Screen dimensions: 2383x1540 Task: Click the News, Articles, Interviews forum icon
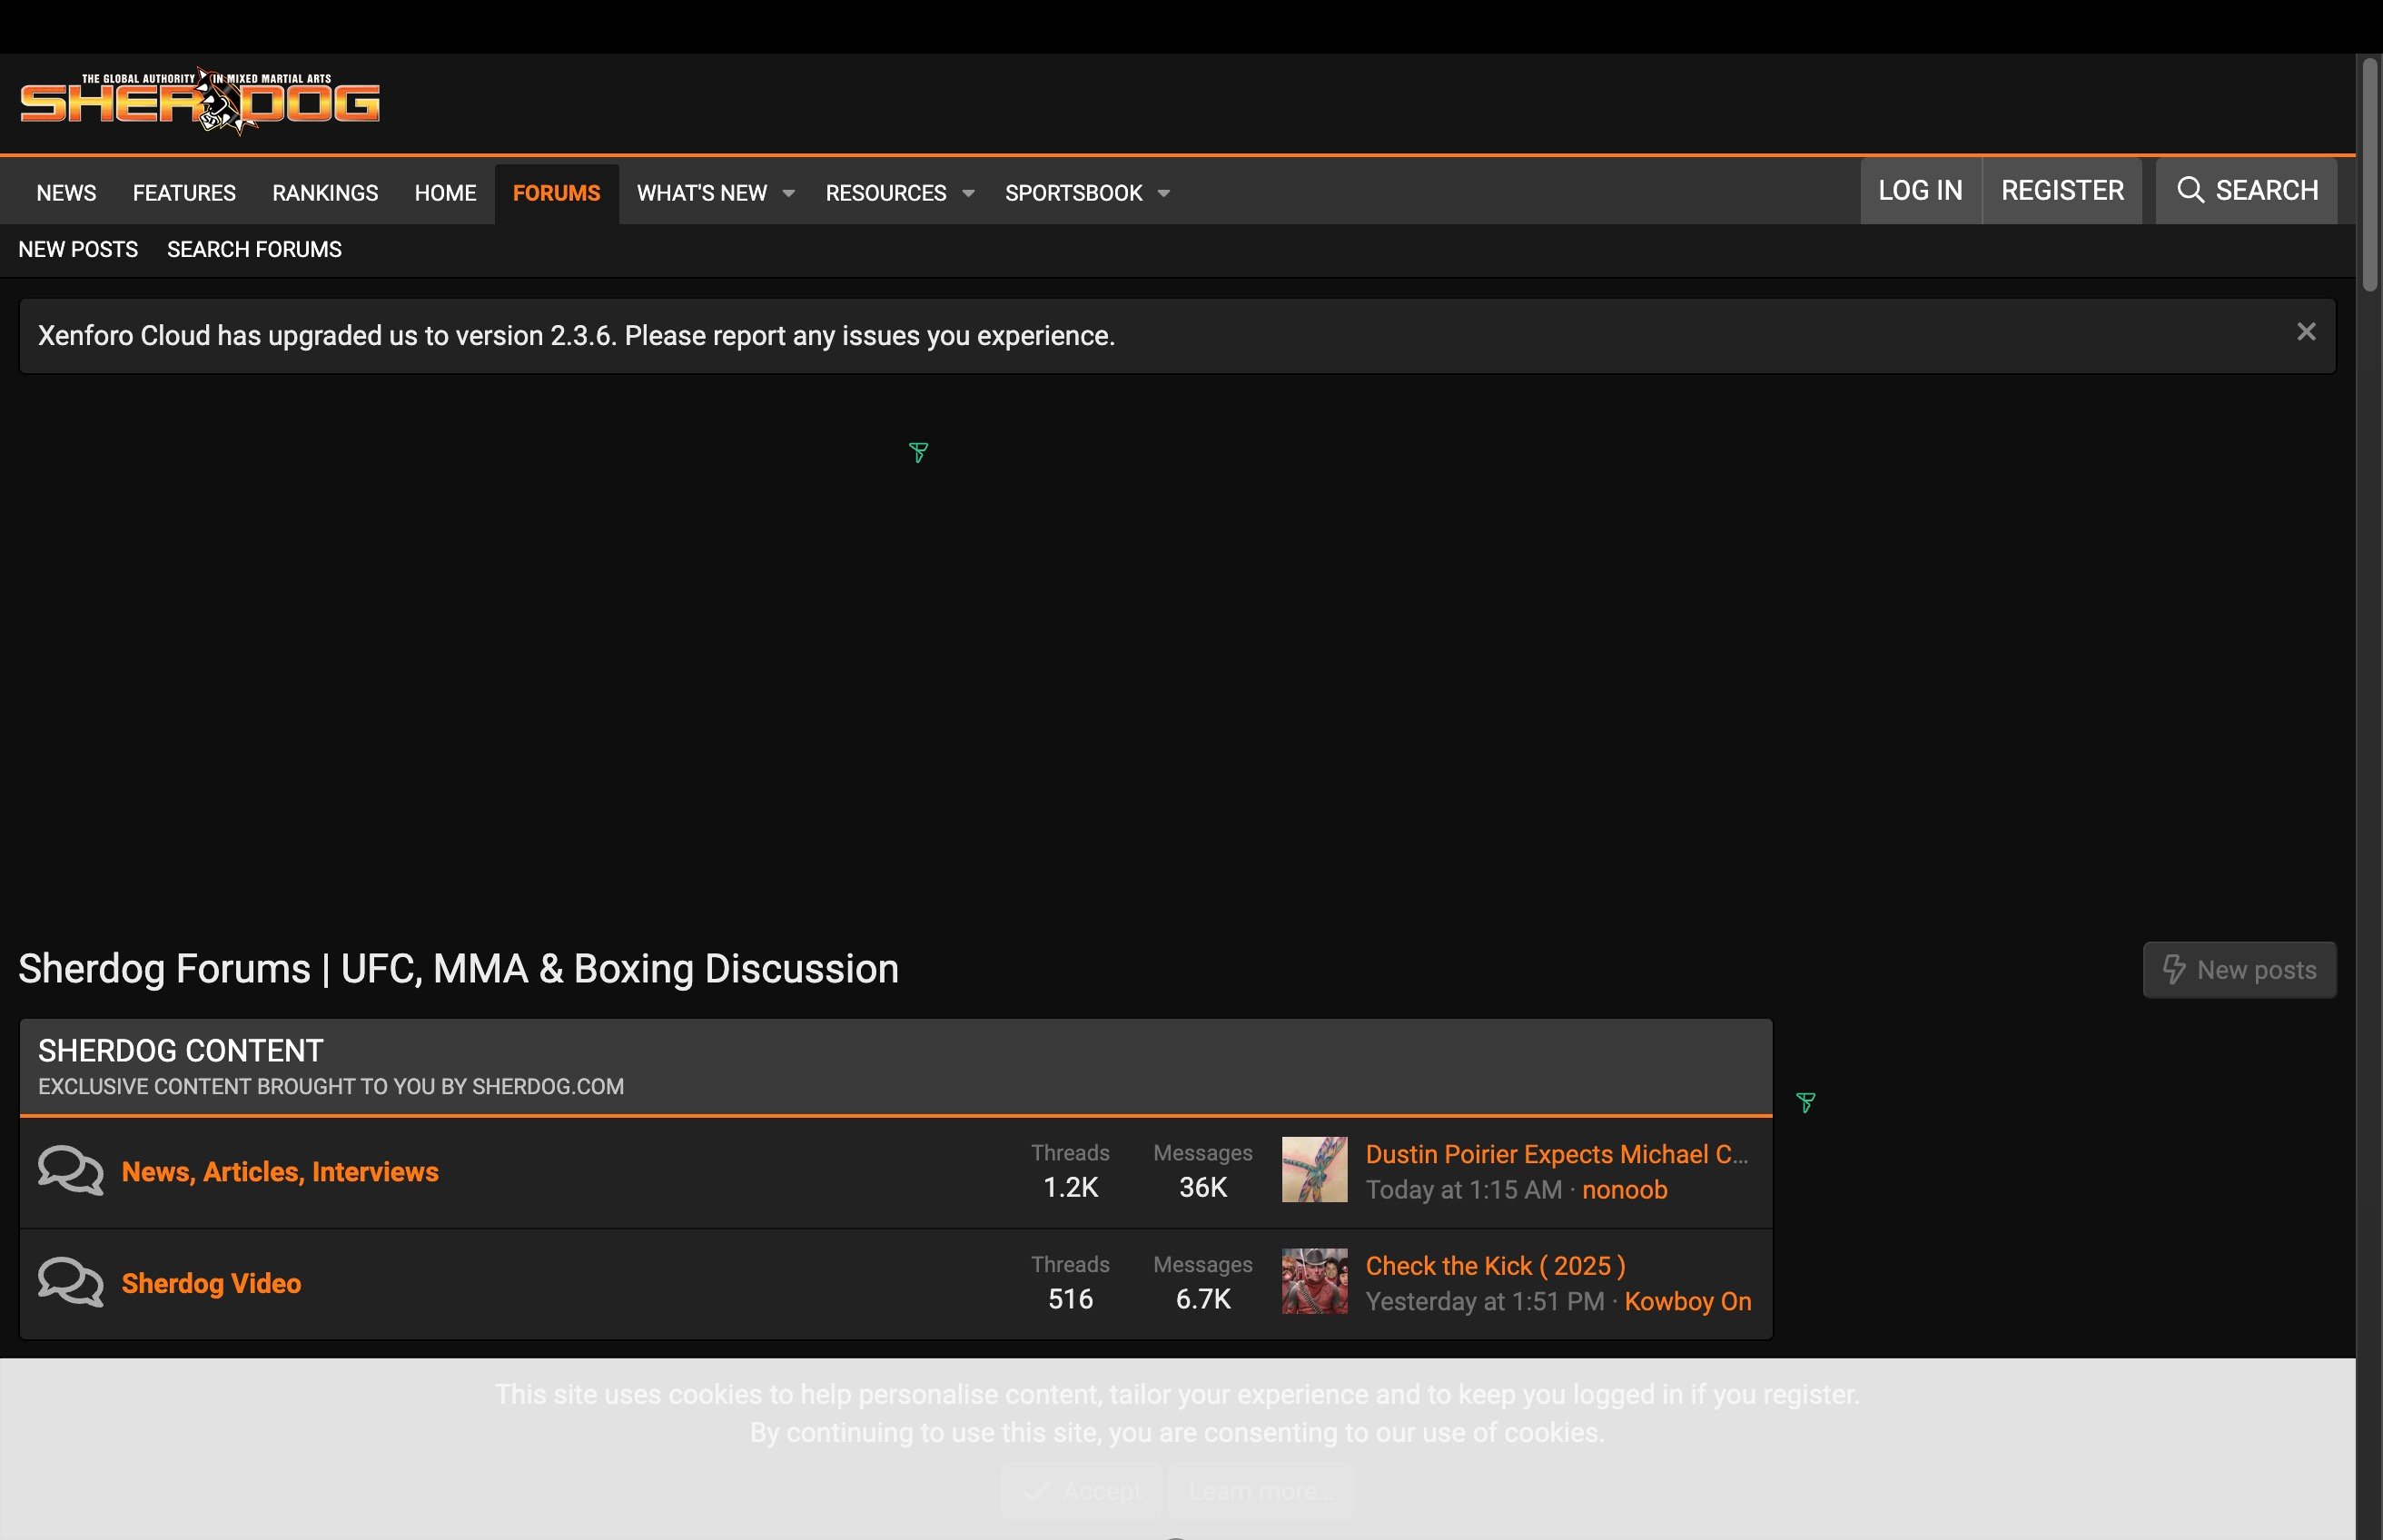click(x=70, y=1171)
